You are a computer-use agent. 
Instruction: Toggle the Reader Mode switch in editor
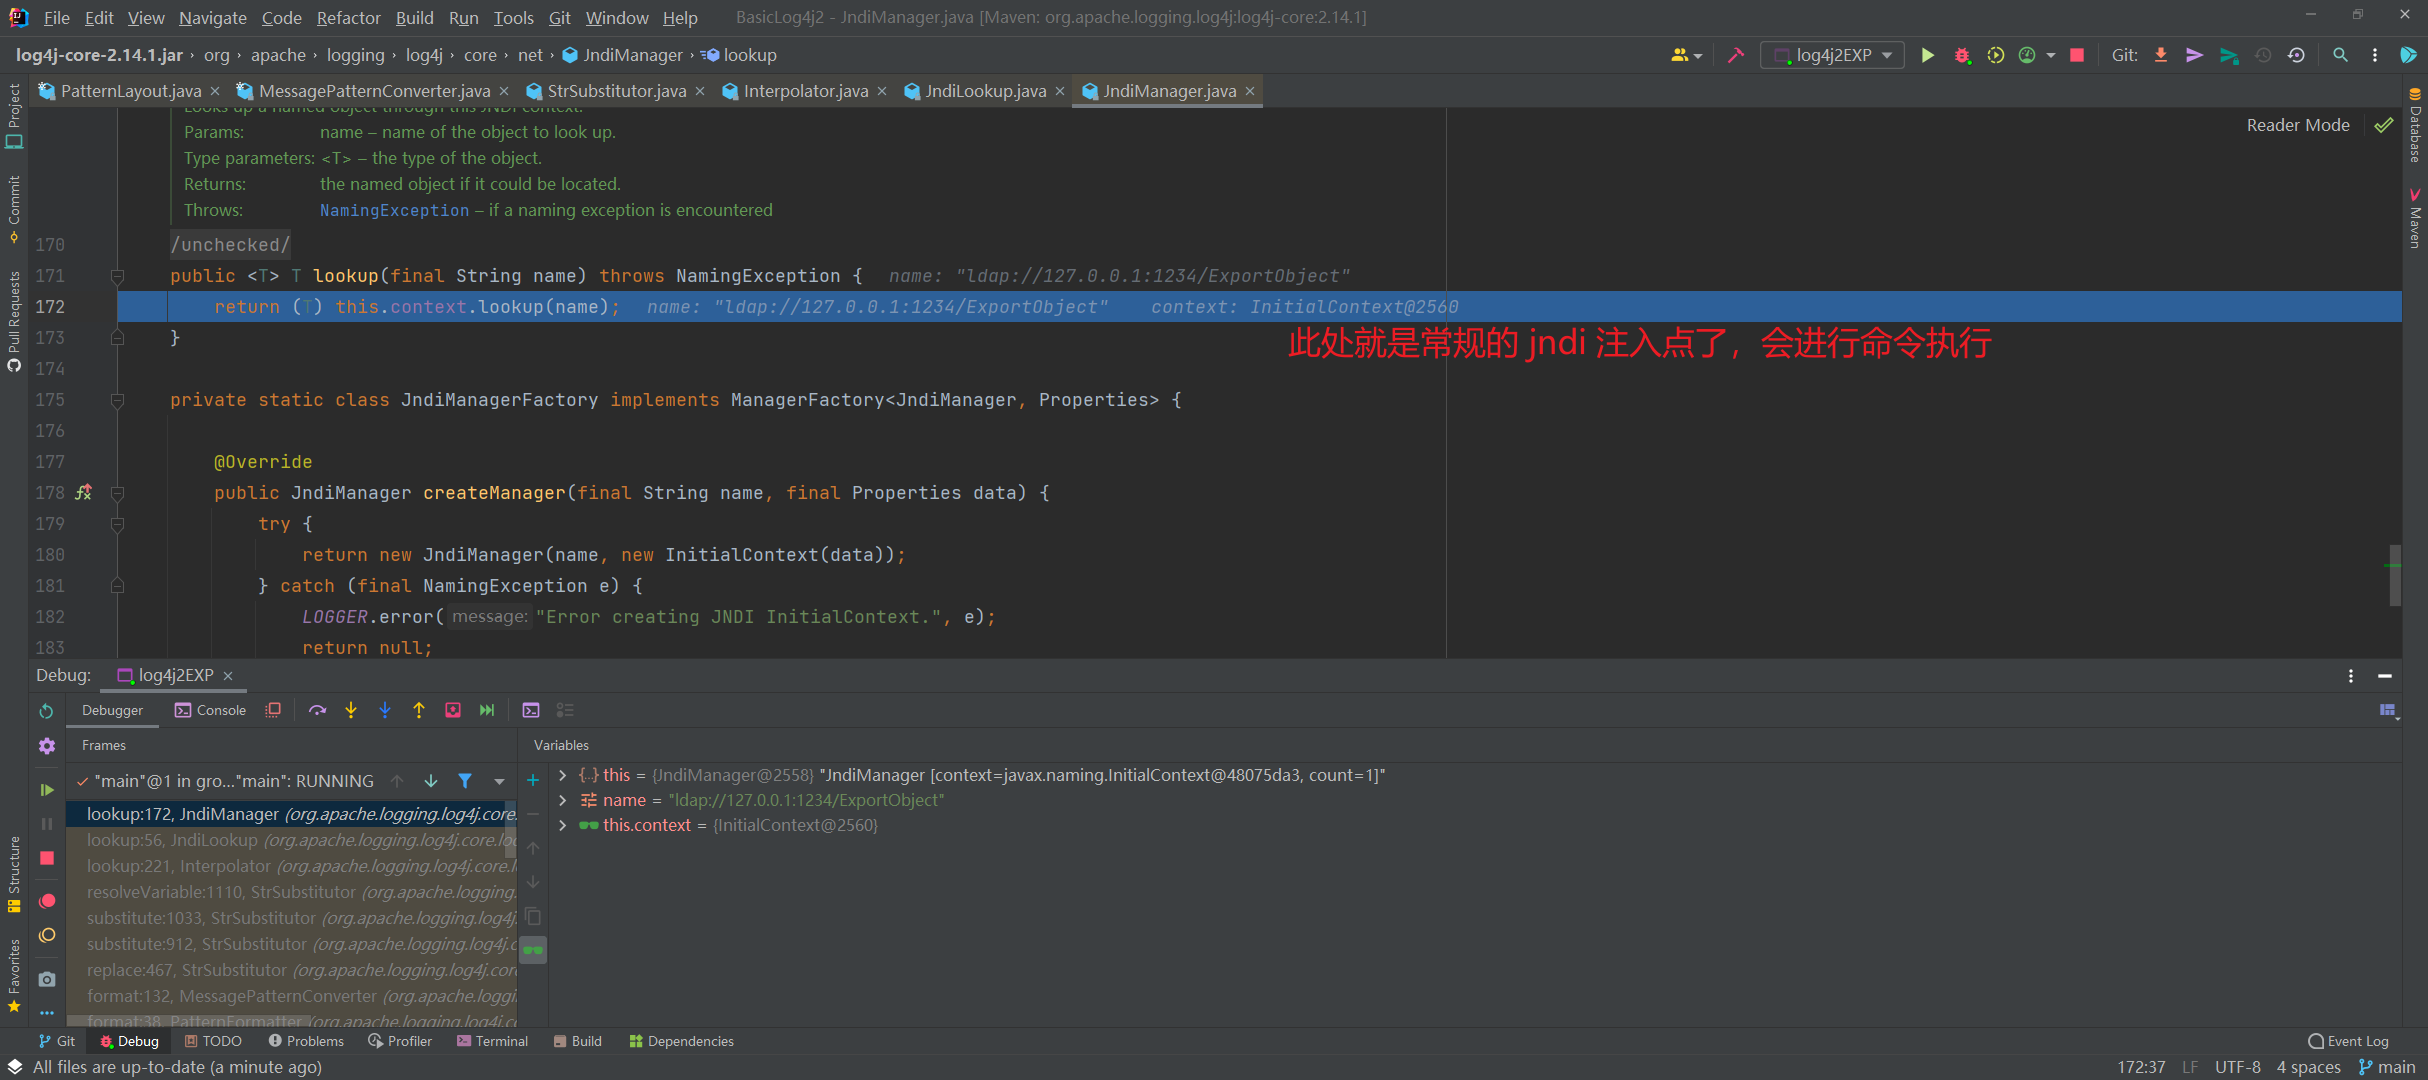(x=2298, y=125)
